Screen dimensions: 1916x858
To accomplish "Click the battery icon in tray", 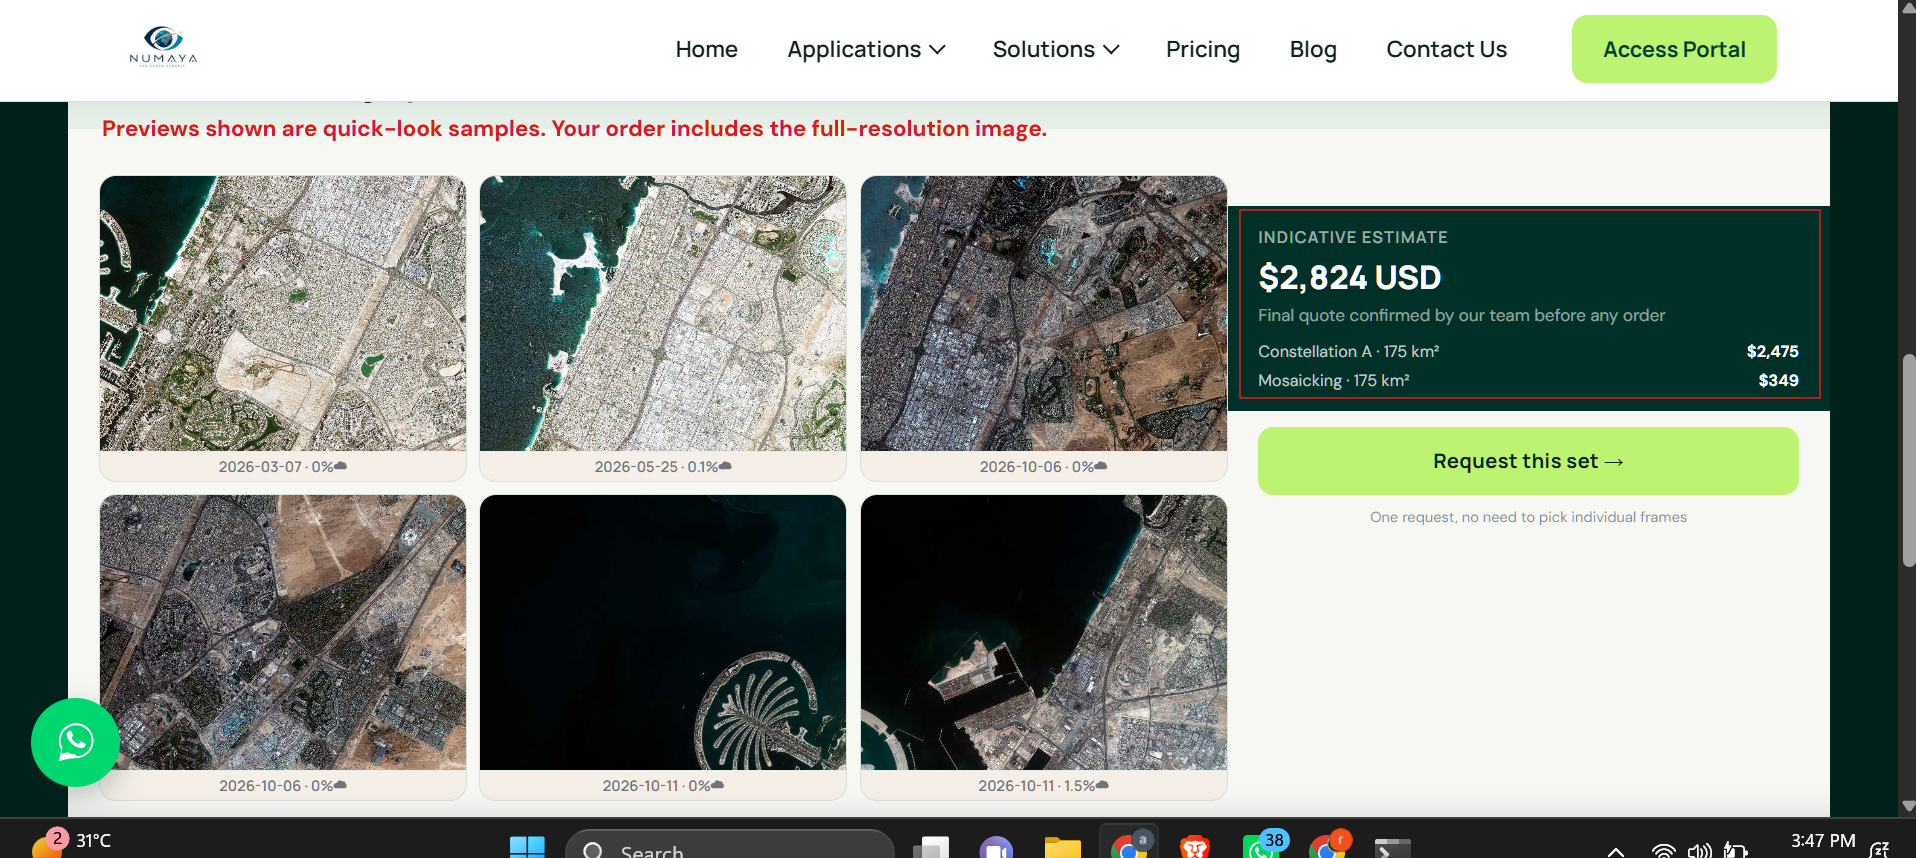I will point(1735,850).
